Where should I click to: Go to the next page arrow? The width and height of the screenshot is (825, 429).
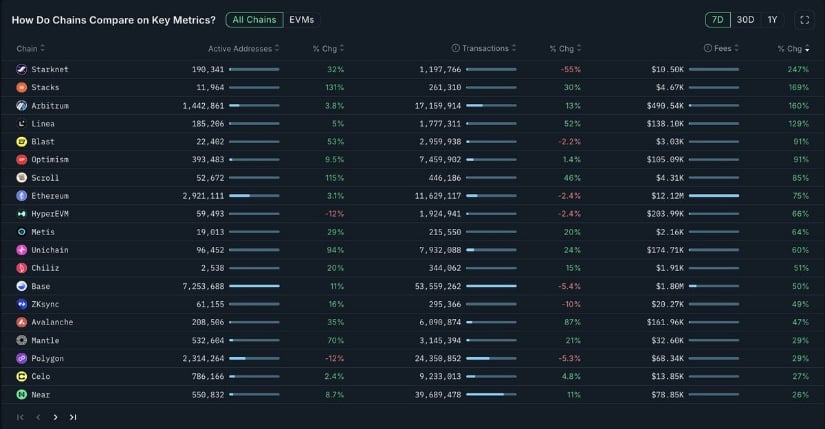pyautogui.click(x=55, y=417)
